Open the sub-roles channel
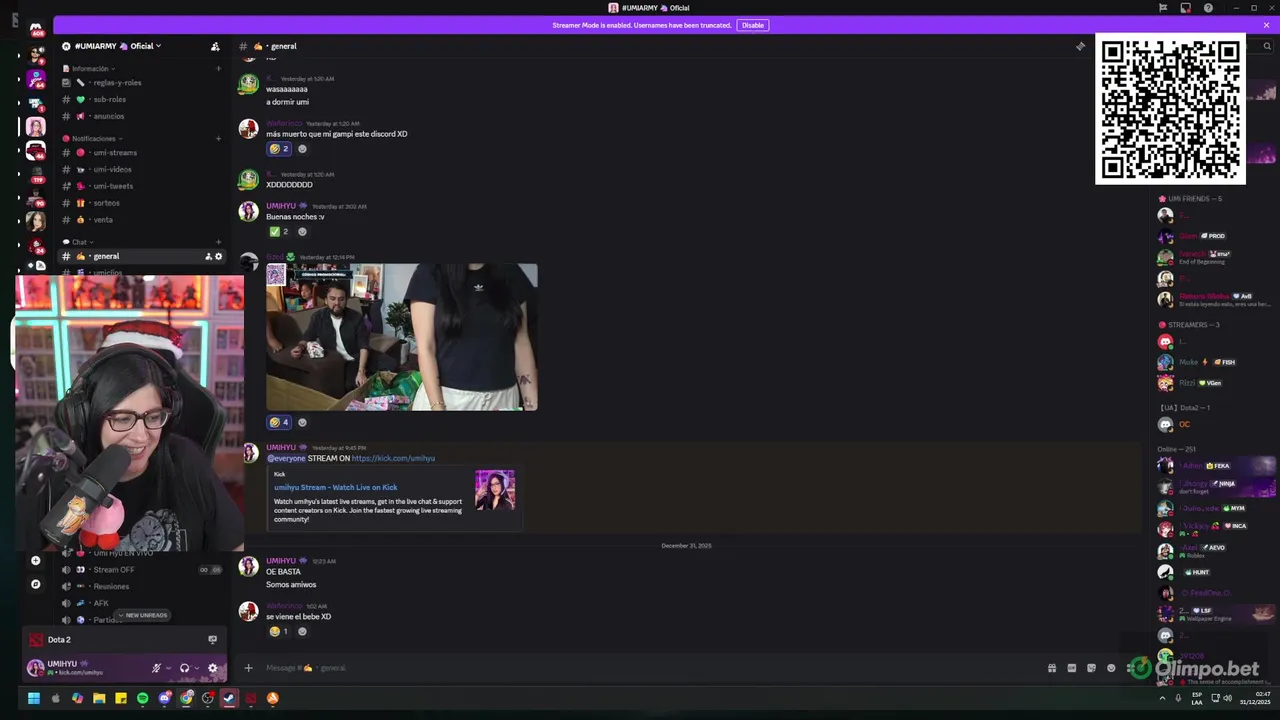Screen dimensions: 1280x720 point(140,100)
